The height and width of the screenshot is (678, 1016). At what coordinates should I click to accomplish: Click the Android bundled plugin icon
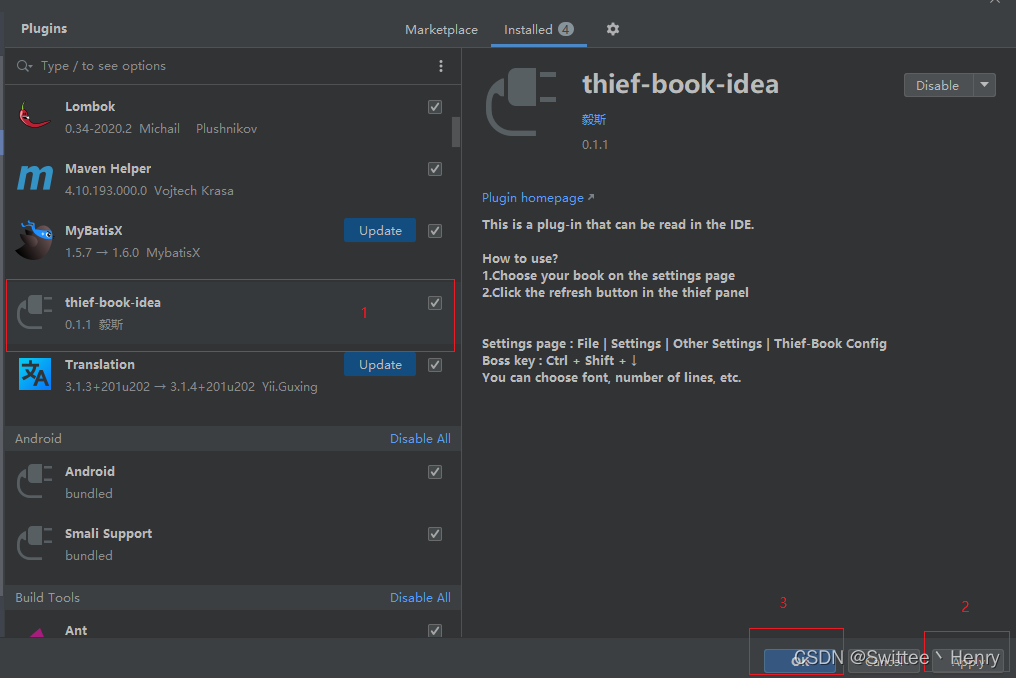tap(34, 481)
